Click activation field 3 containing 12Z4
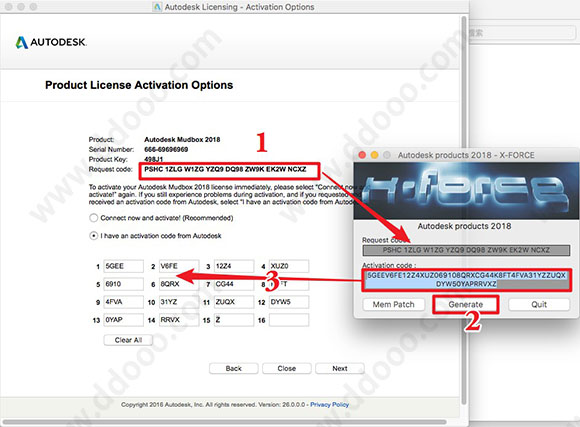Viewport: 580px width, 427px height. (234, 266)
